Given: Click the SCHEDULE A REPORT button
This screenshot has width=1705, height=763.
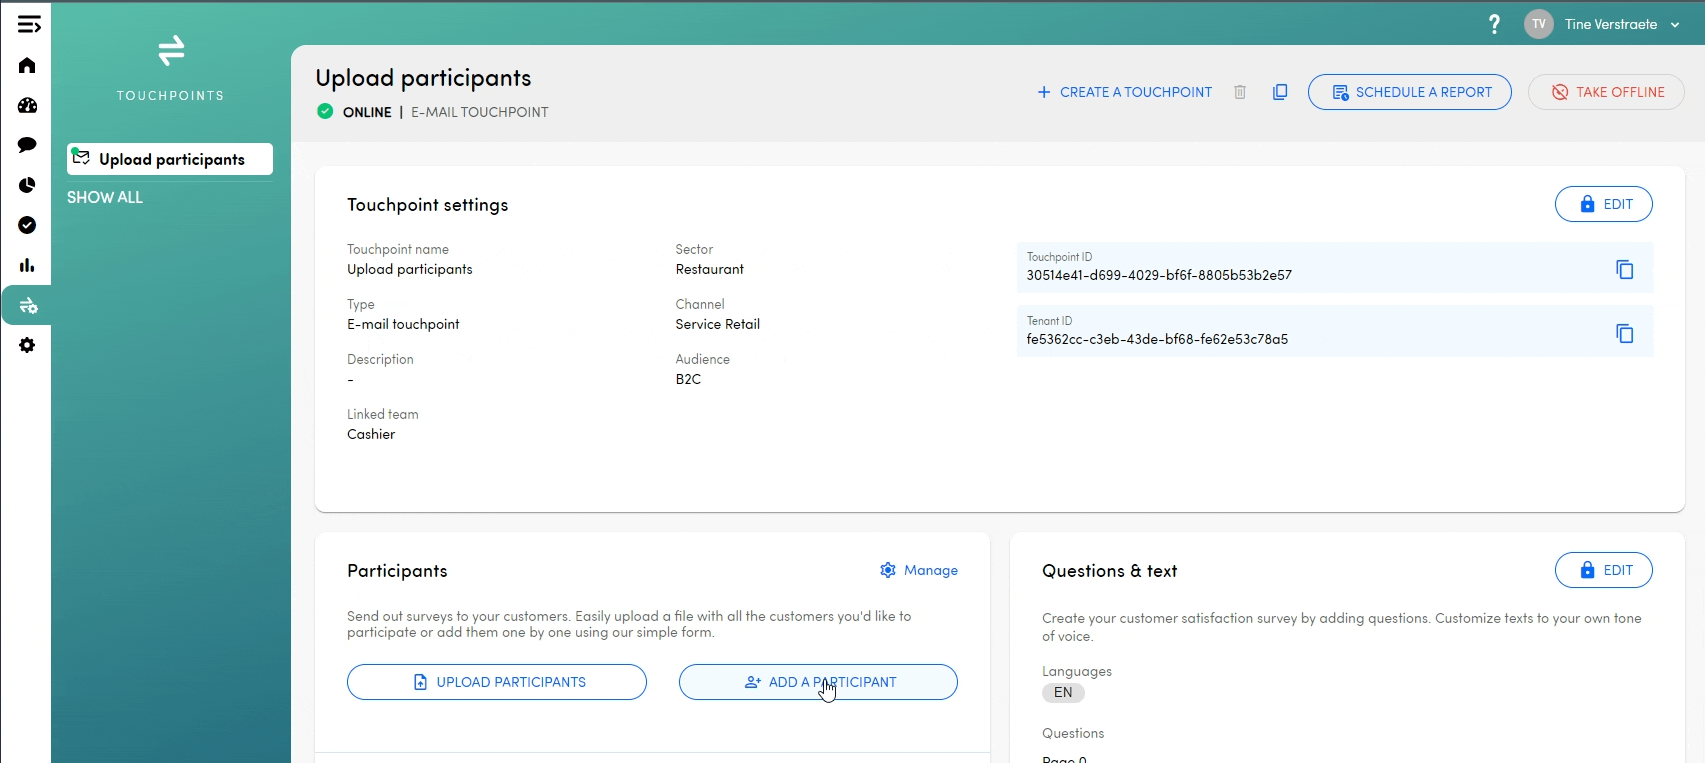Looking at the screenshot, I should click(x=1410, y=92).
